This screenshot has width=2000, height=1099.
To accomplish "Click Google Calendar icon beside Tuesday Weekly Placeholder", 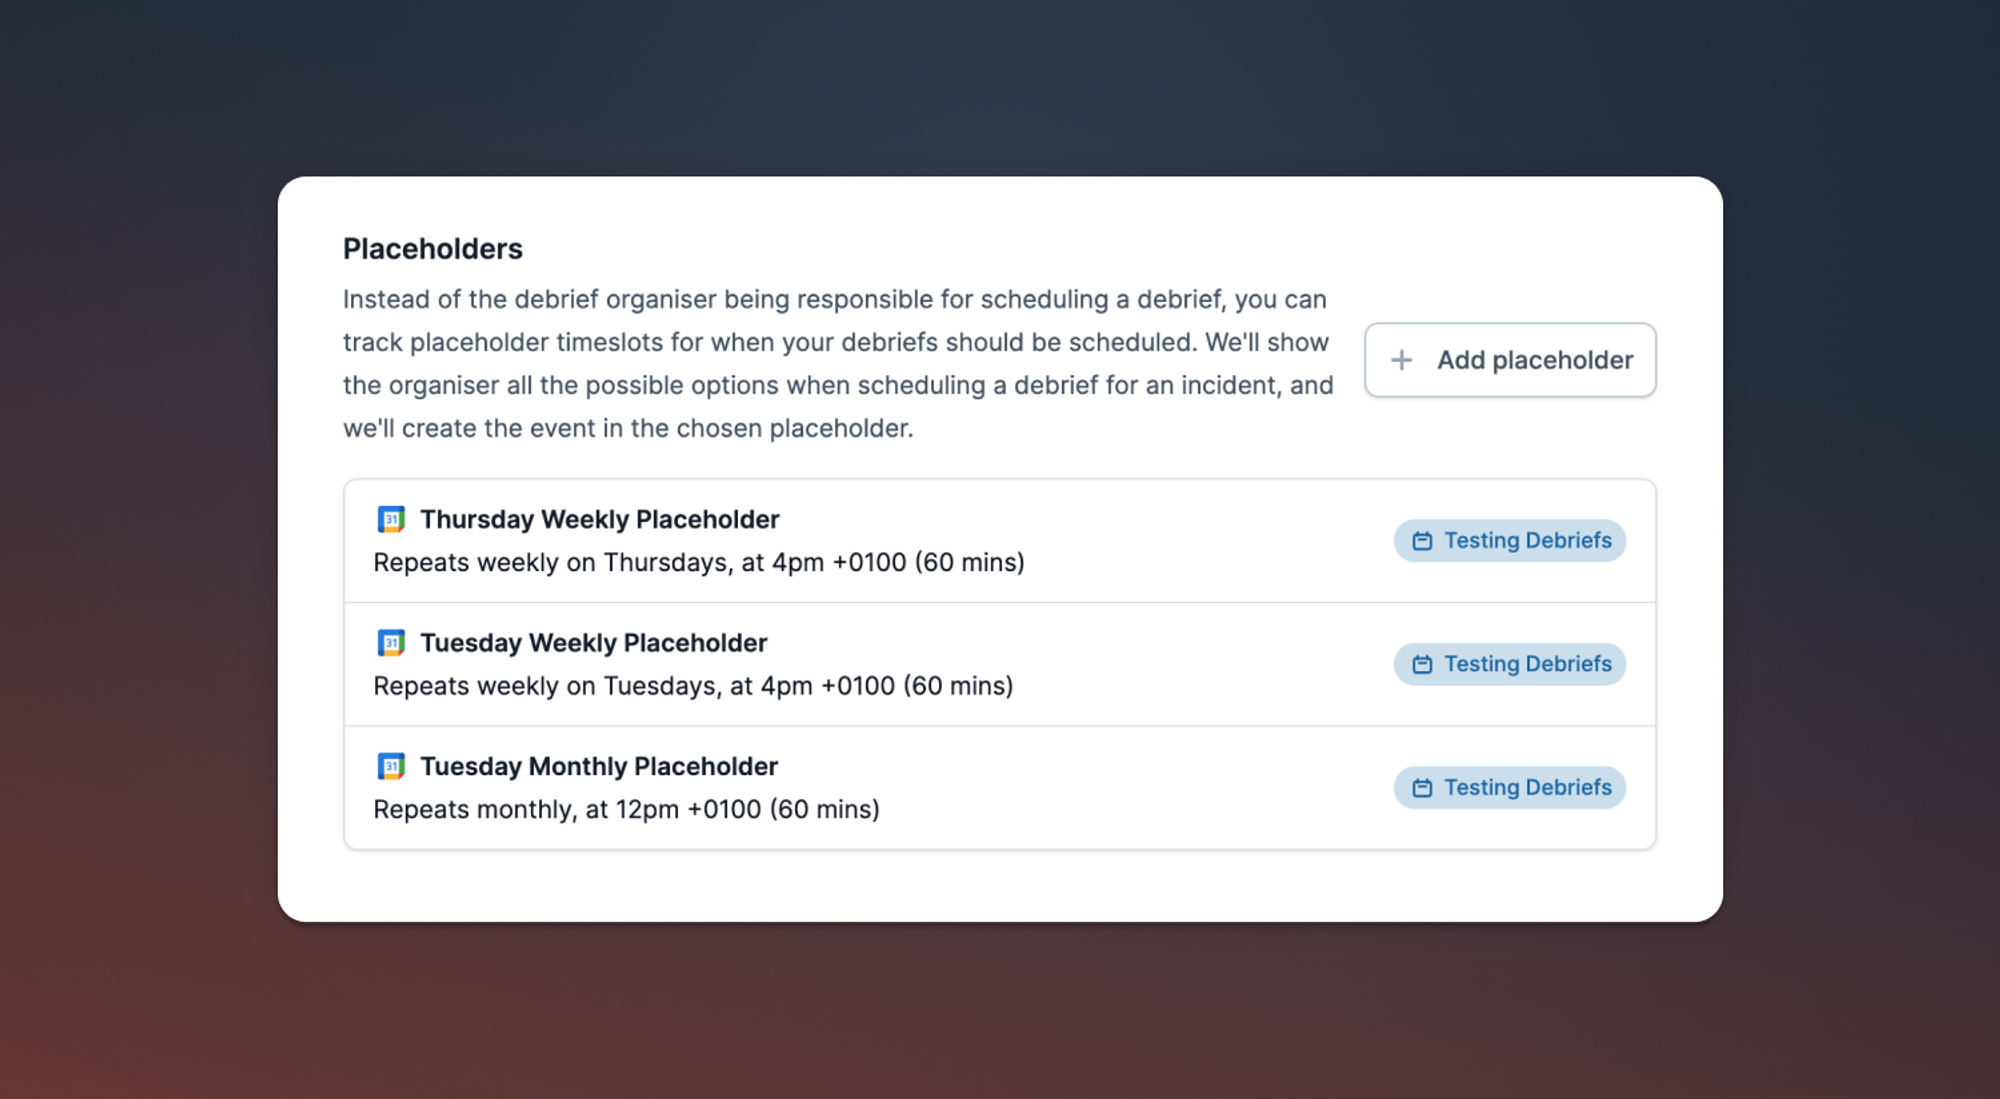I will click(391, 642).
